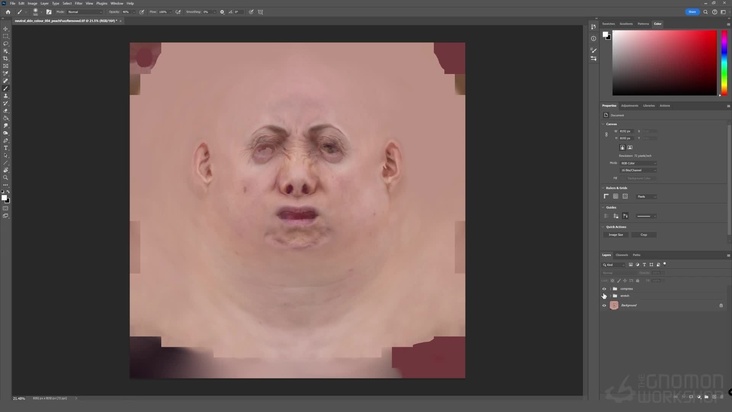Open the bit depth Bits/Channel dropdown
Image resolution: width=732 pixels, height=412 pixels.
click(x=638, y=170)
